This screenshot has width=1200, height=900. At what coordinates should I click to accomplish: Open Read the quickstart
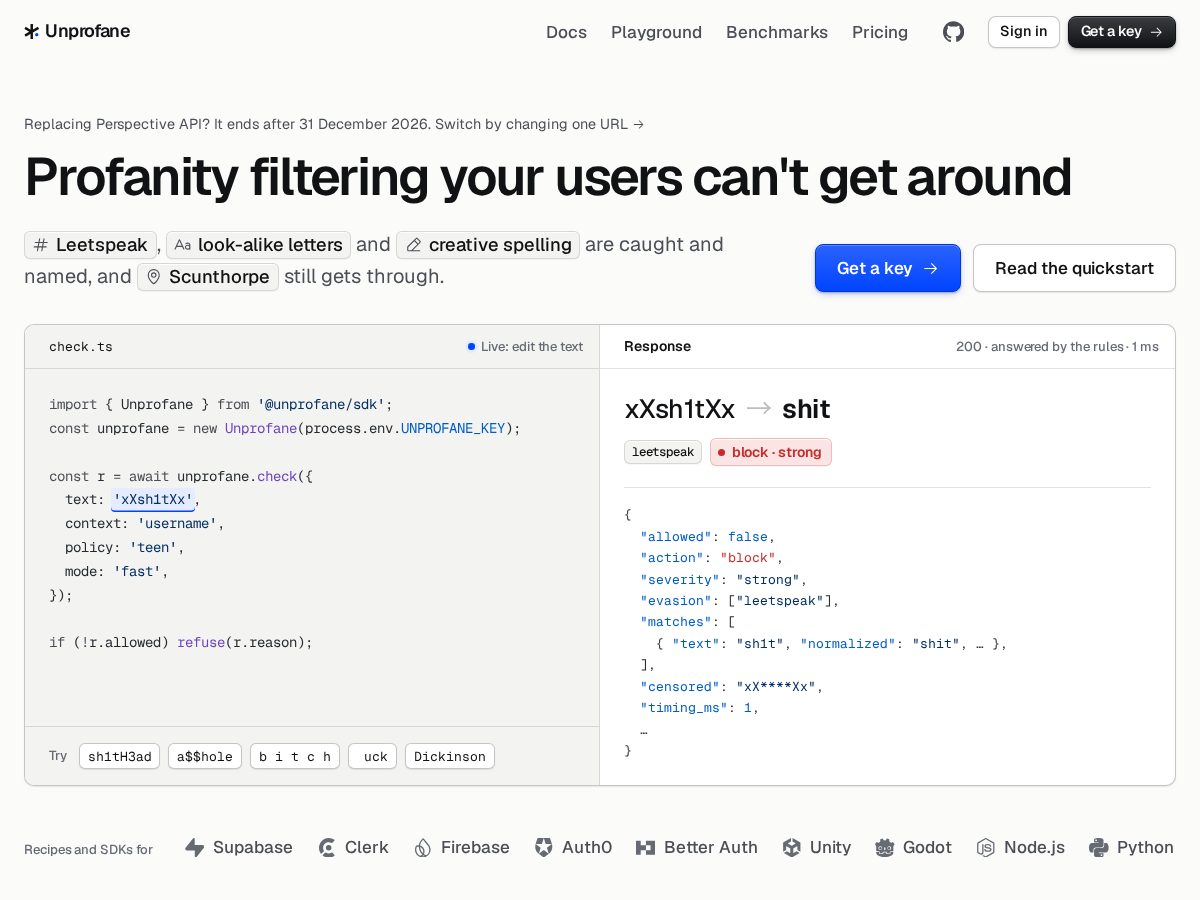(1074, 268)
